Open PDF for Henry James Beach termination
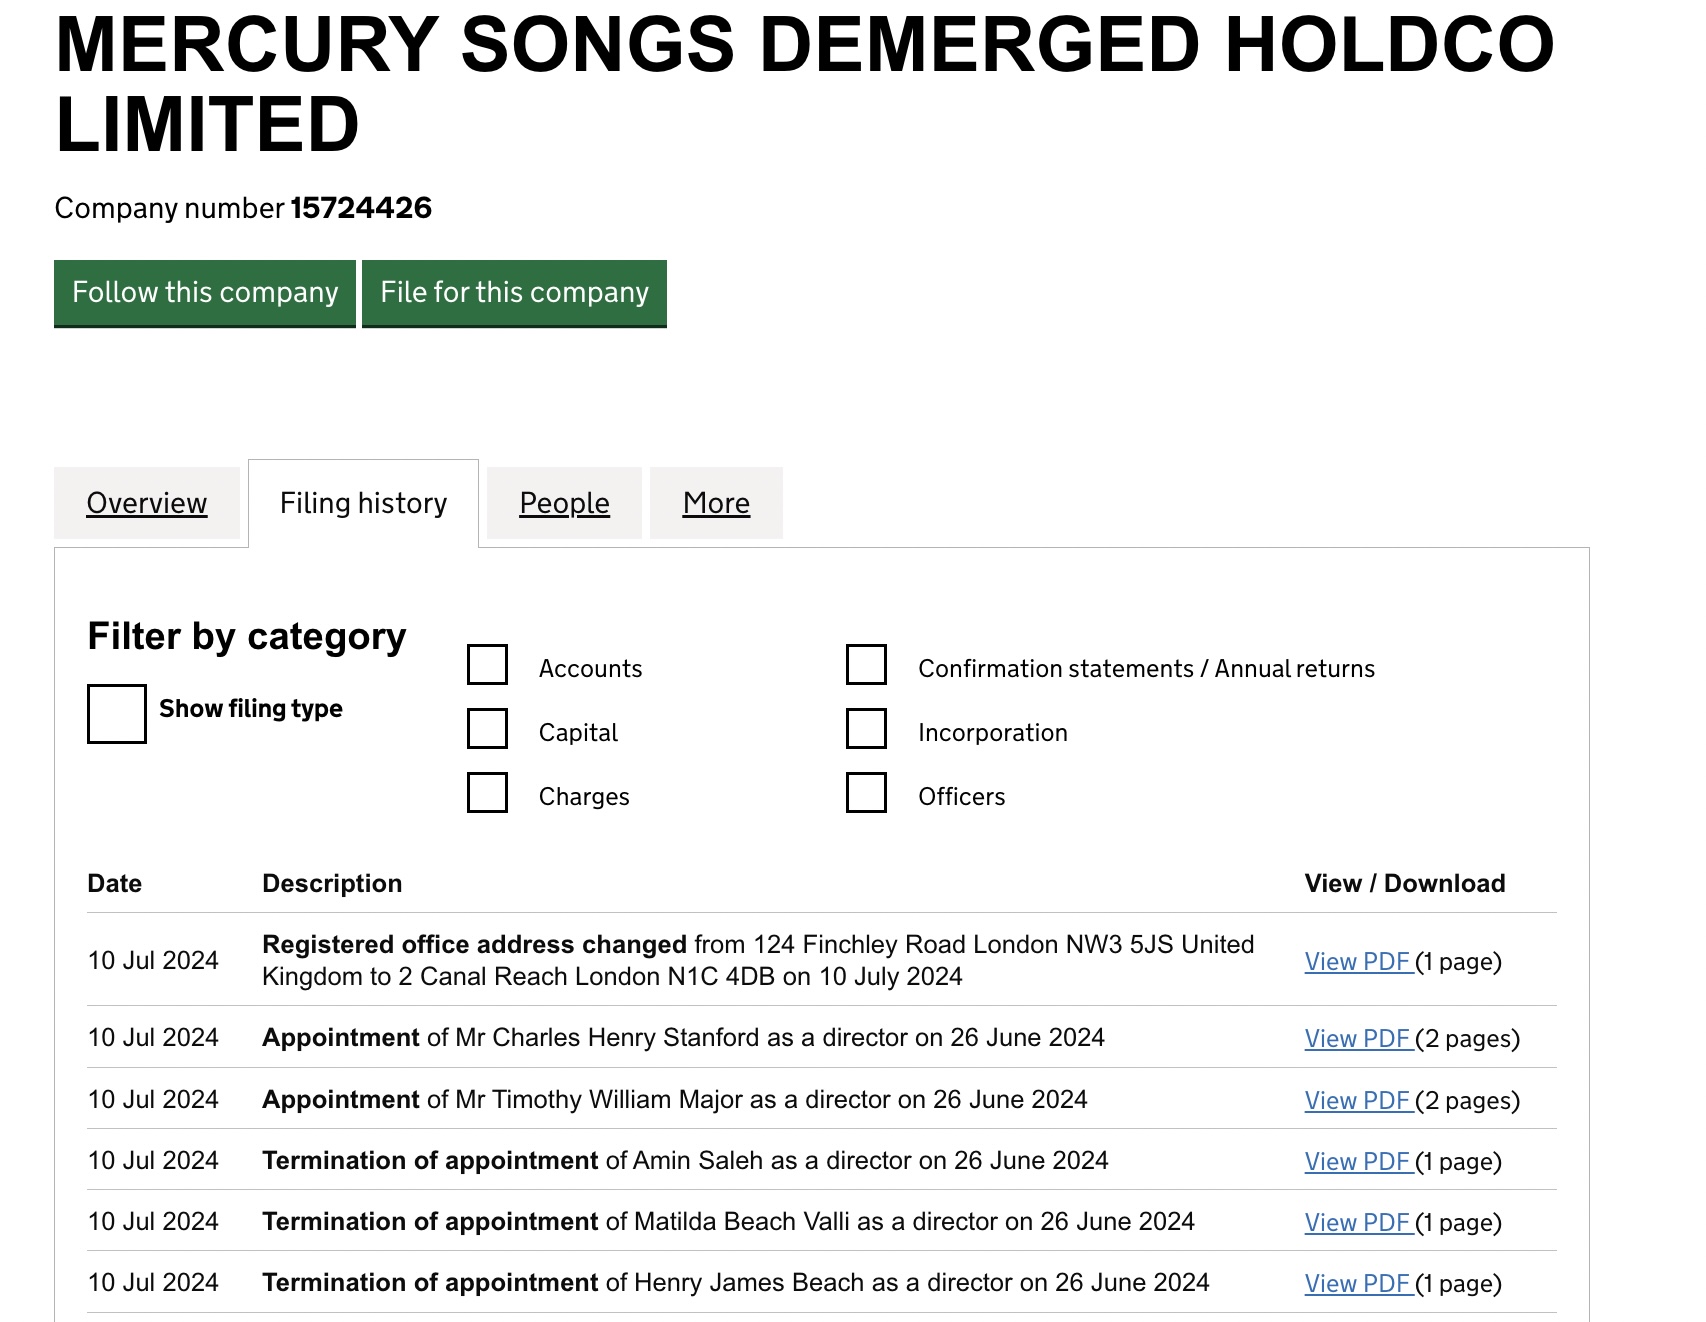 click(x=1357, y=1284)
